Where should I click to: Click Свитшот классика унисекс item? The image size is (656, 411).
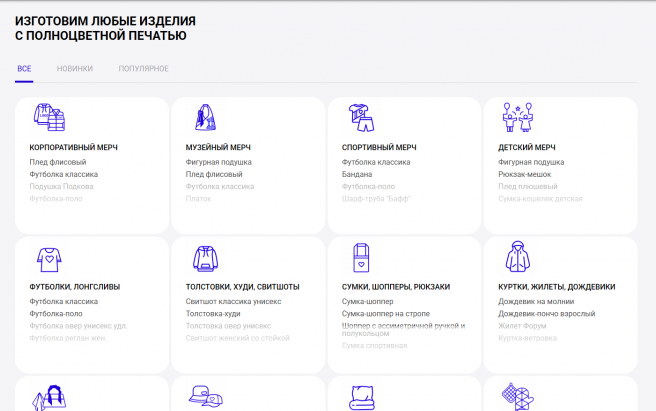(233, 301)
